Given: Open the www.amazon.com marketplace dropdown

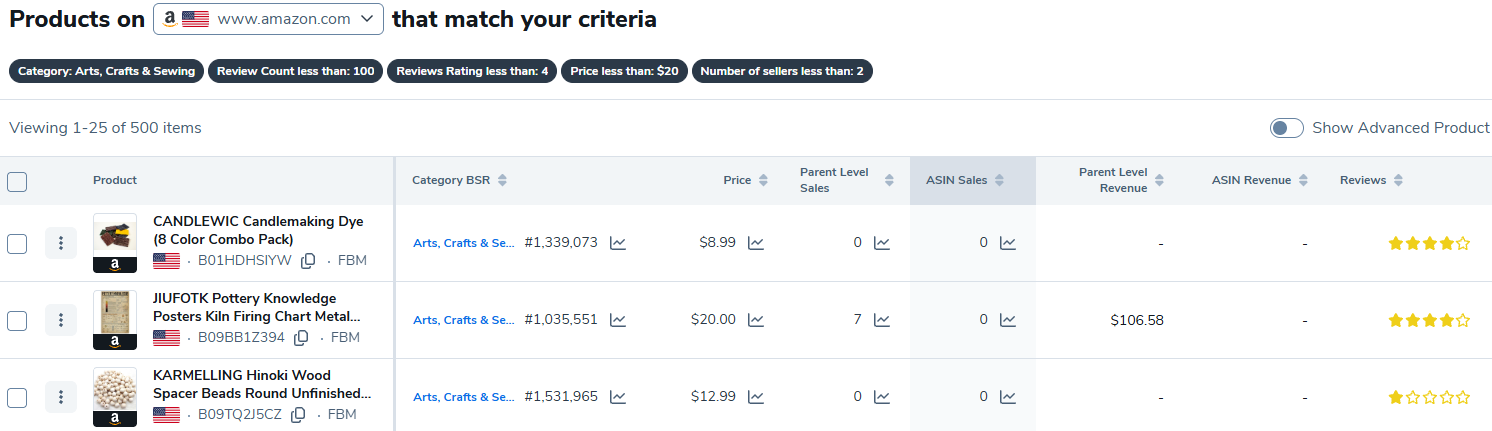Looking at the screenshot, I should (268, 19).
